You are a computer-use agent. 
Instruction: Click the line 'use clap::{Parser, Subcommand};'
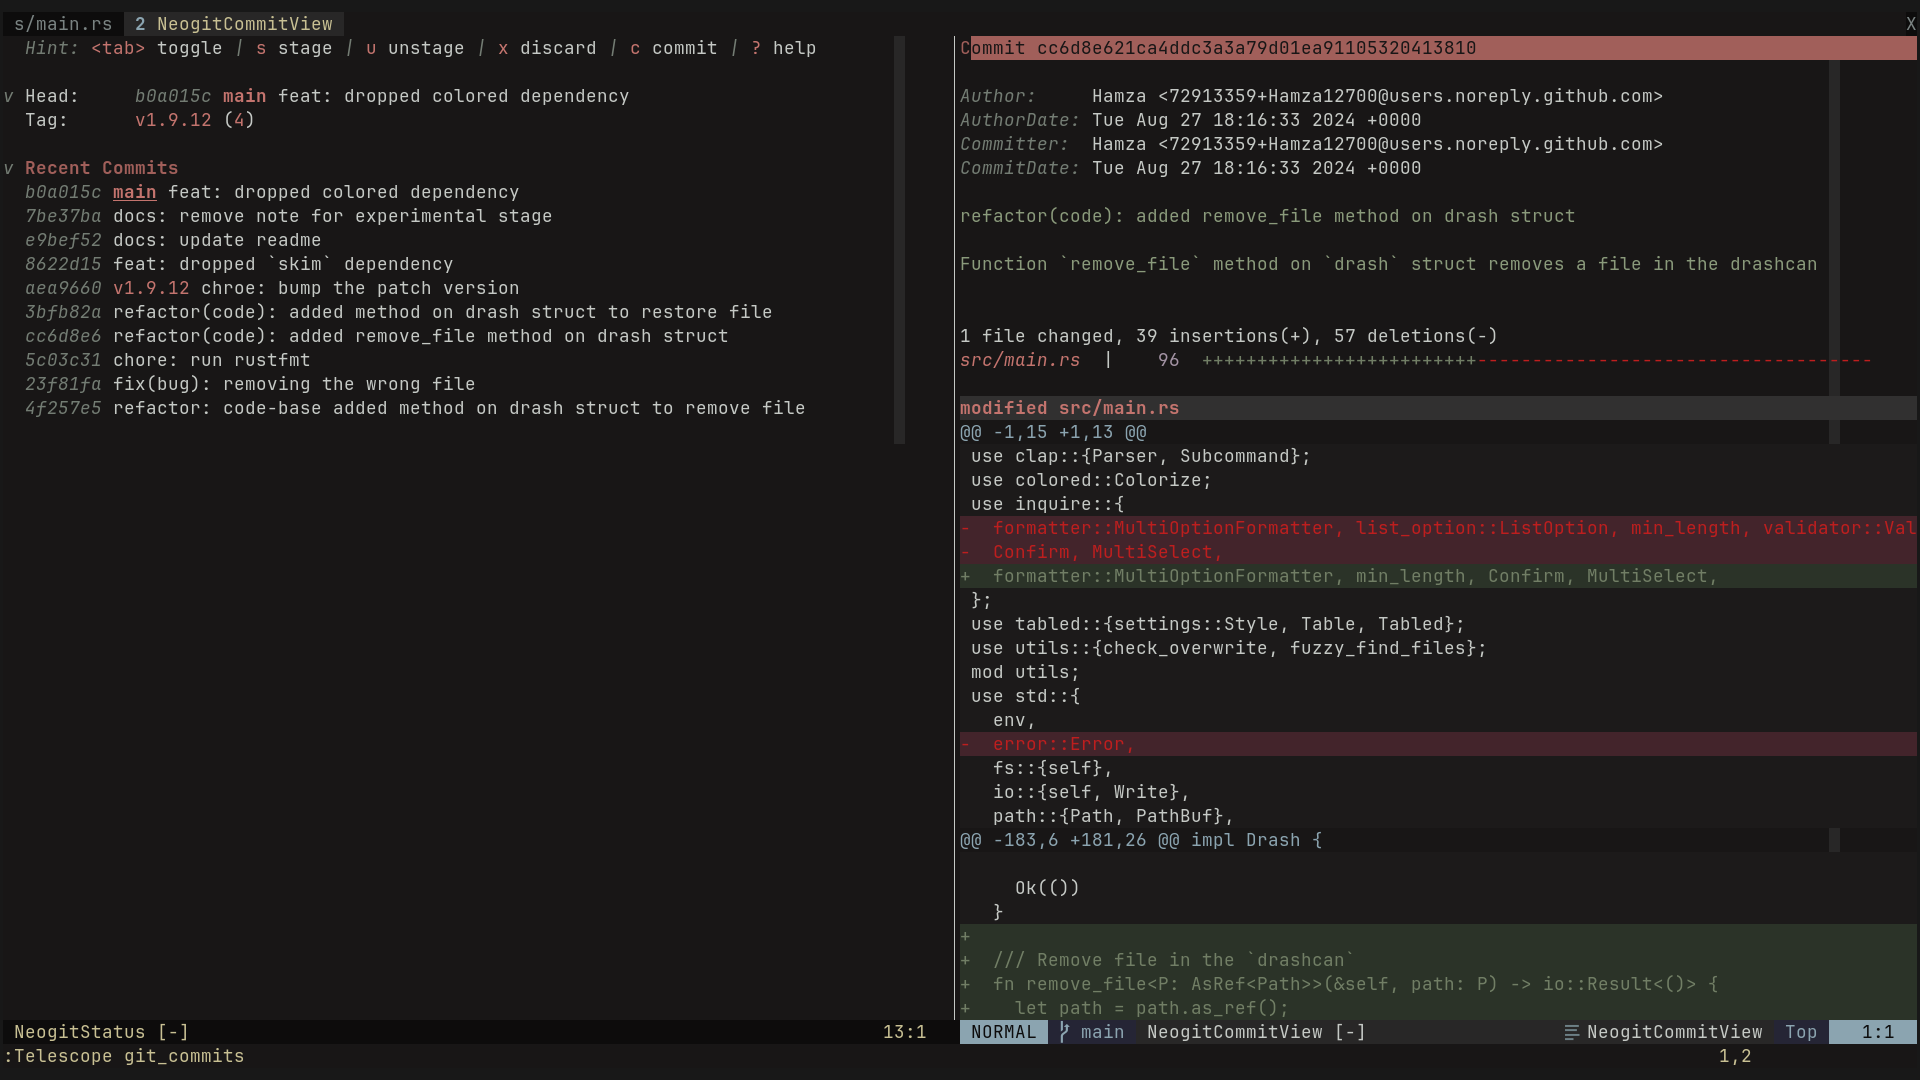click(x=1141, y=456)
